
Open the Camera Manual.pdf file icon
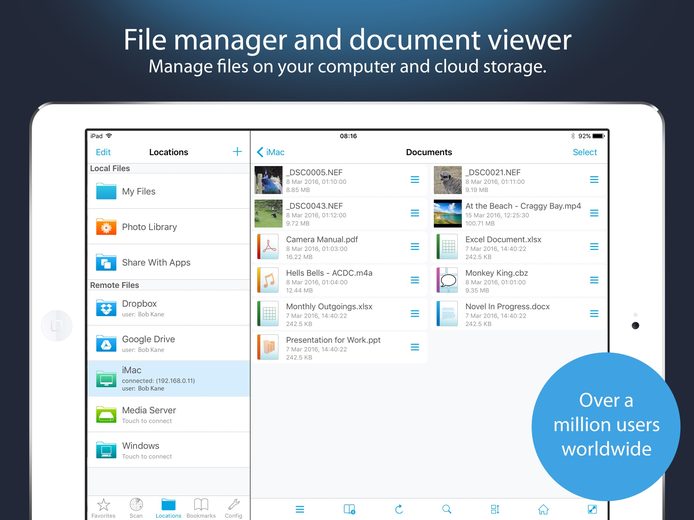pos(268,247)
